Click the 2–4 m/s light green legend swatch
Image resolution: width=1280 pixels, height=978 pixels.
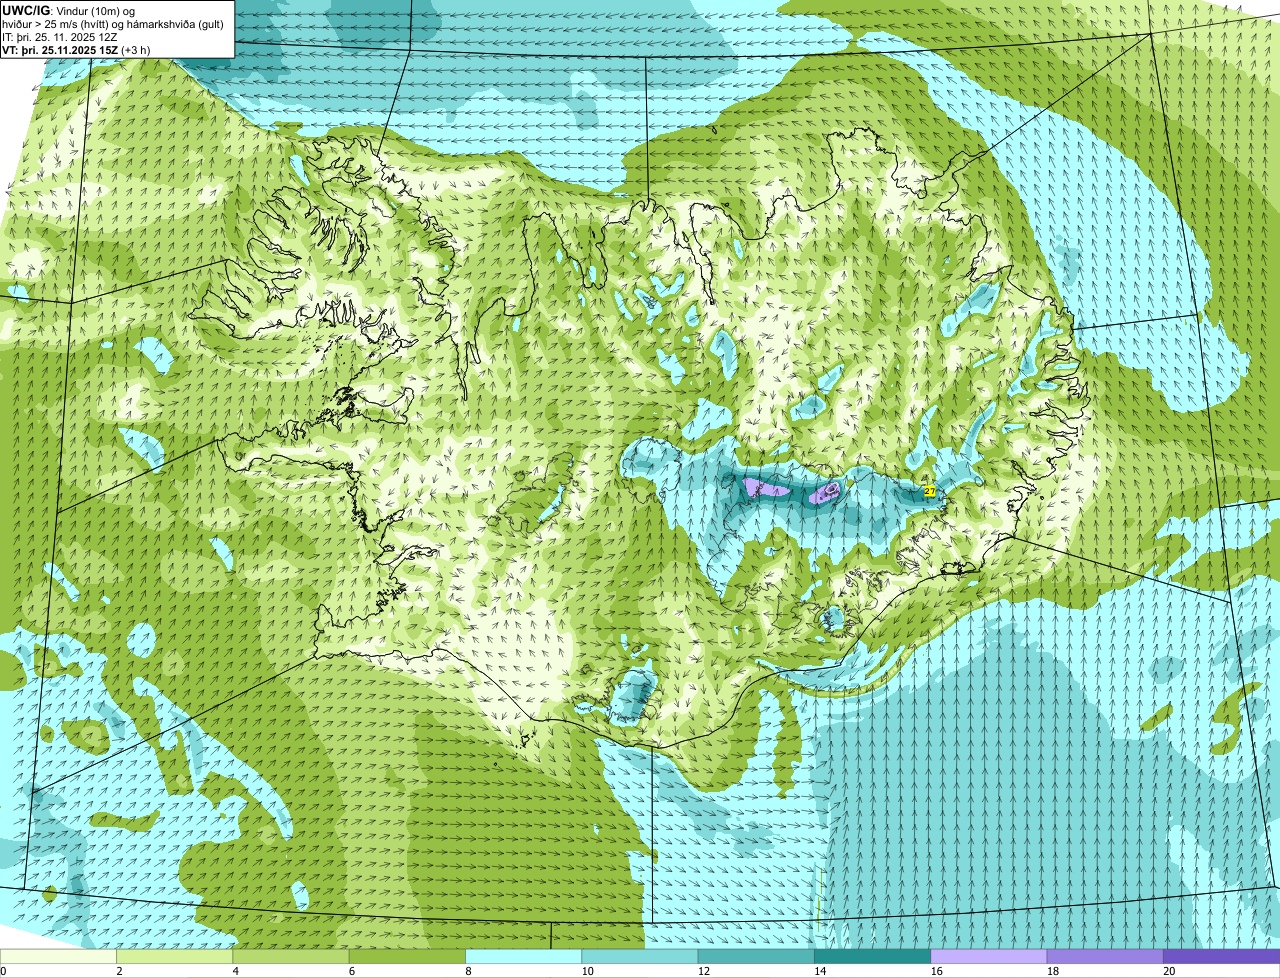coord(175,957)
